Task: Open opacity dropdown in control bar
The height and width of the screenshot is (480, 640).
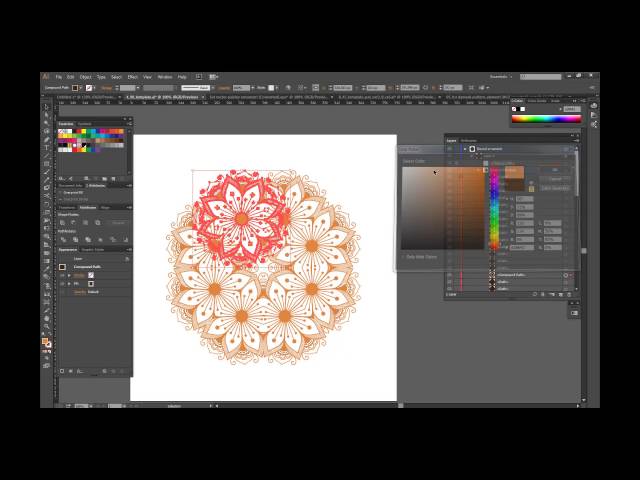Action: click(x=253, y=88)
